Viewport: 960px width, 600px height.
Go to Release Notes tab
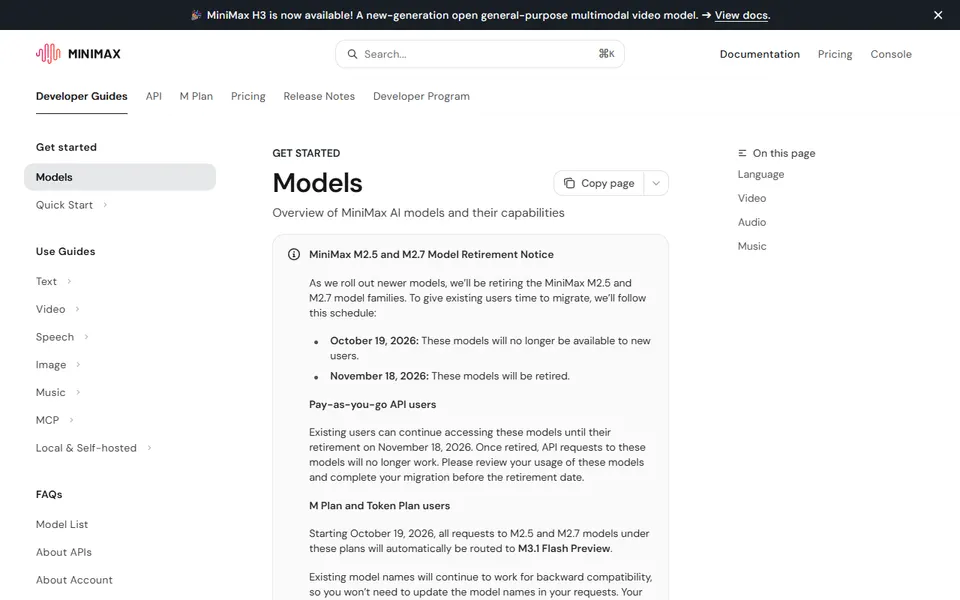click(319, 96)
